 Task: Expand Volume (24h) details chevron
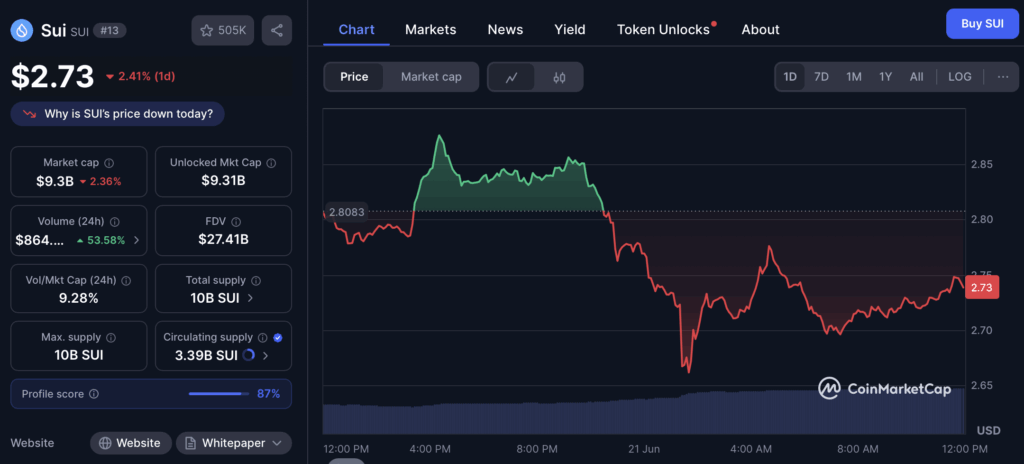(x=136, y=240)
